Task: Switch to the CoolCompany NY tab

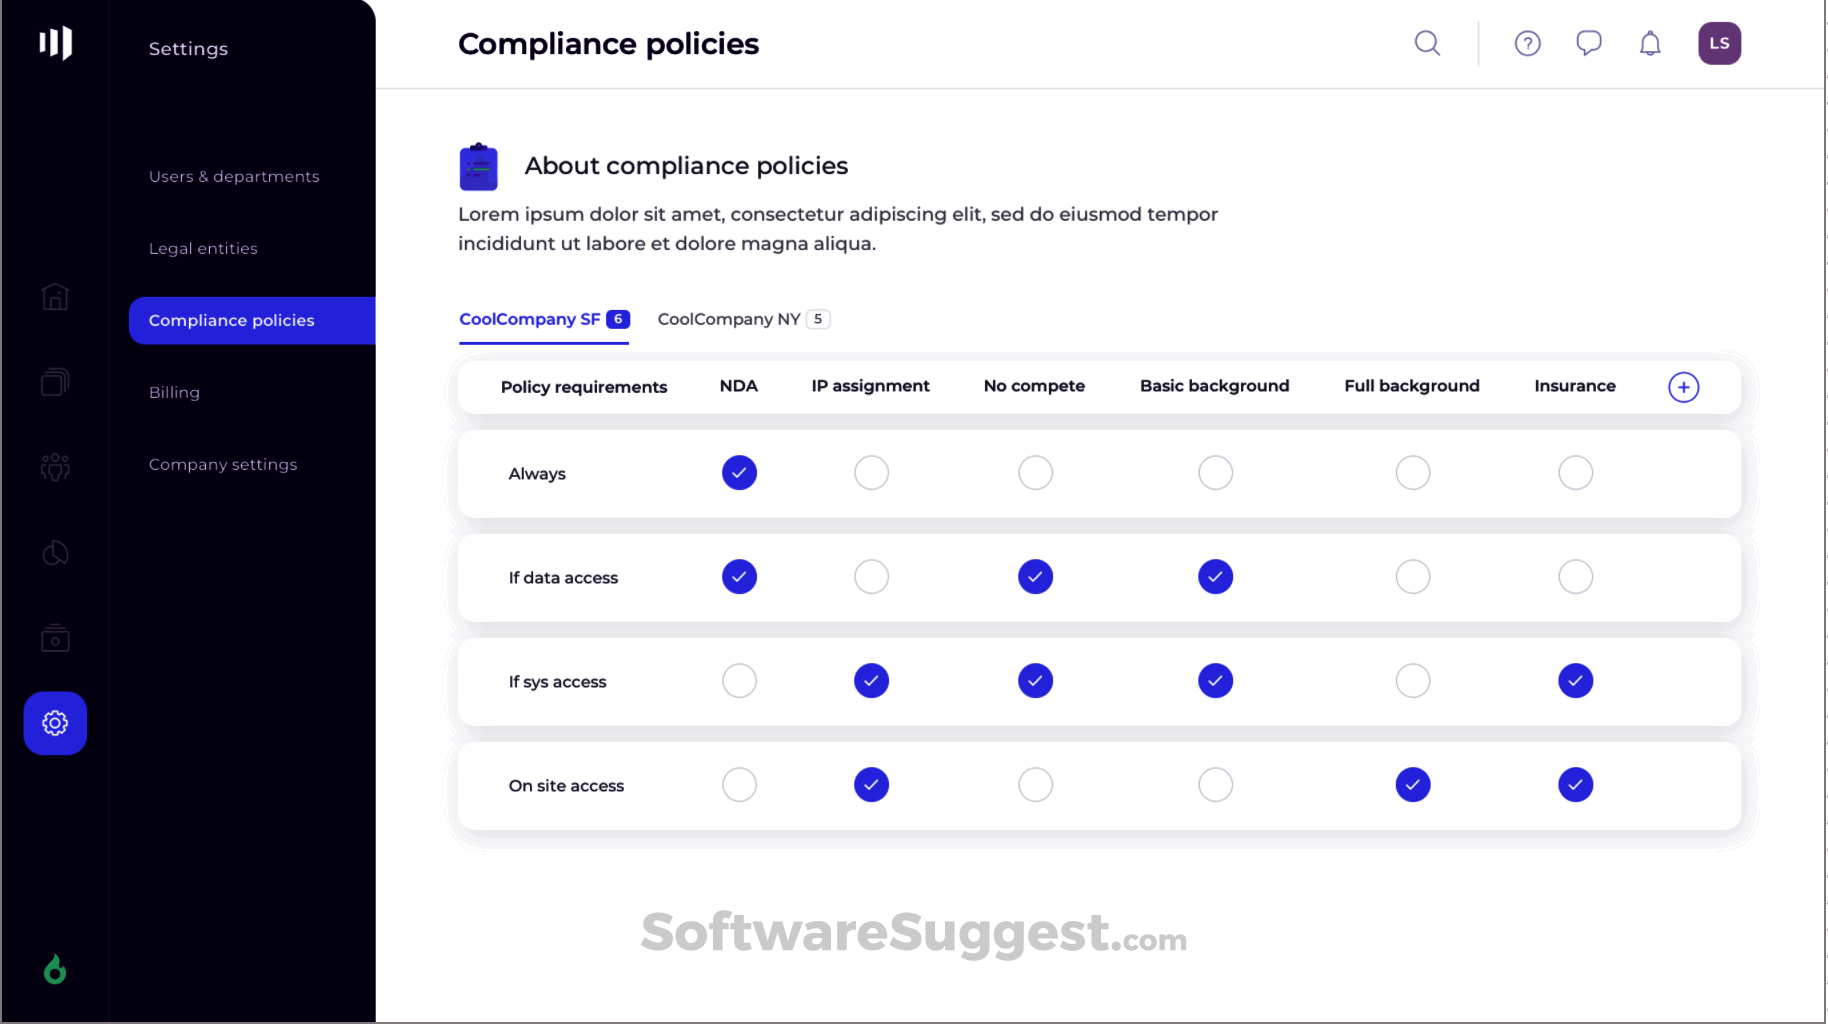Action: tap(743, 319)
